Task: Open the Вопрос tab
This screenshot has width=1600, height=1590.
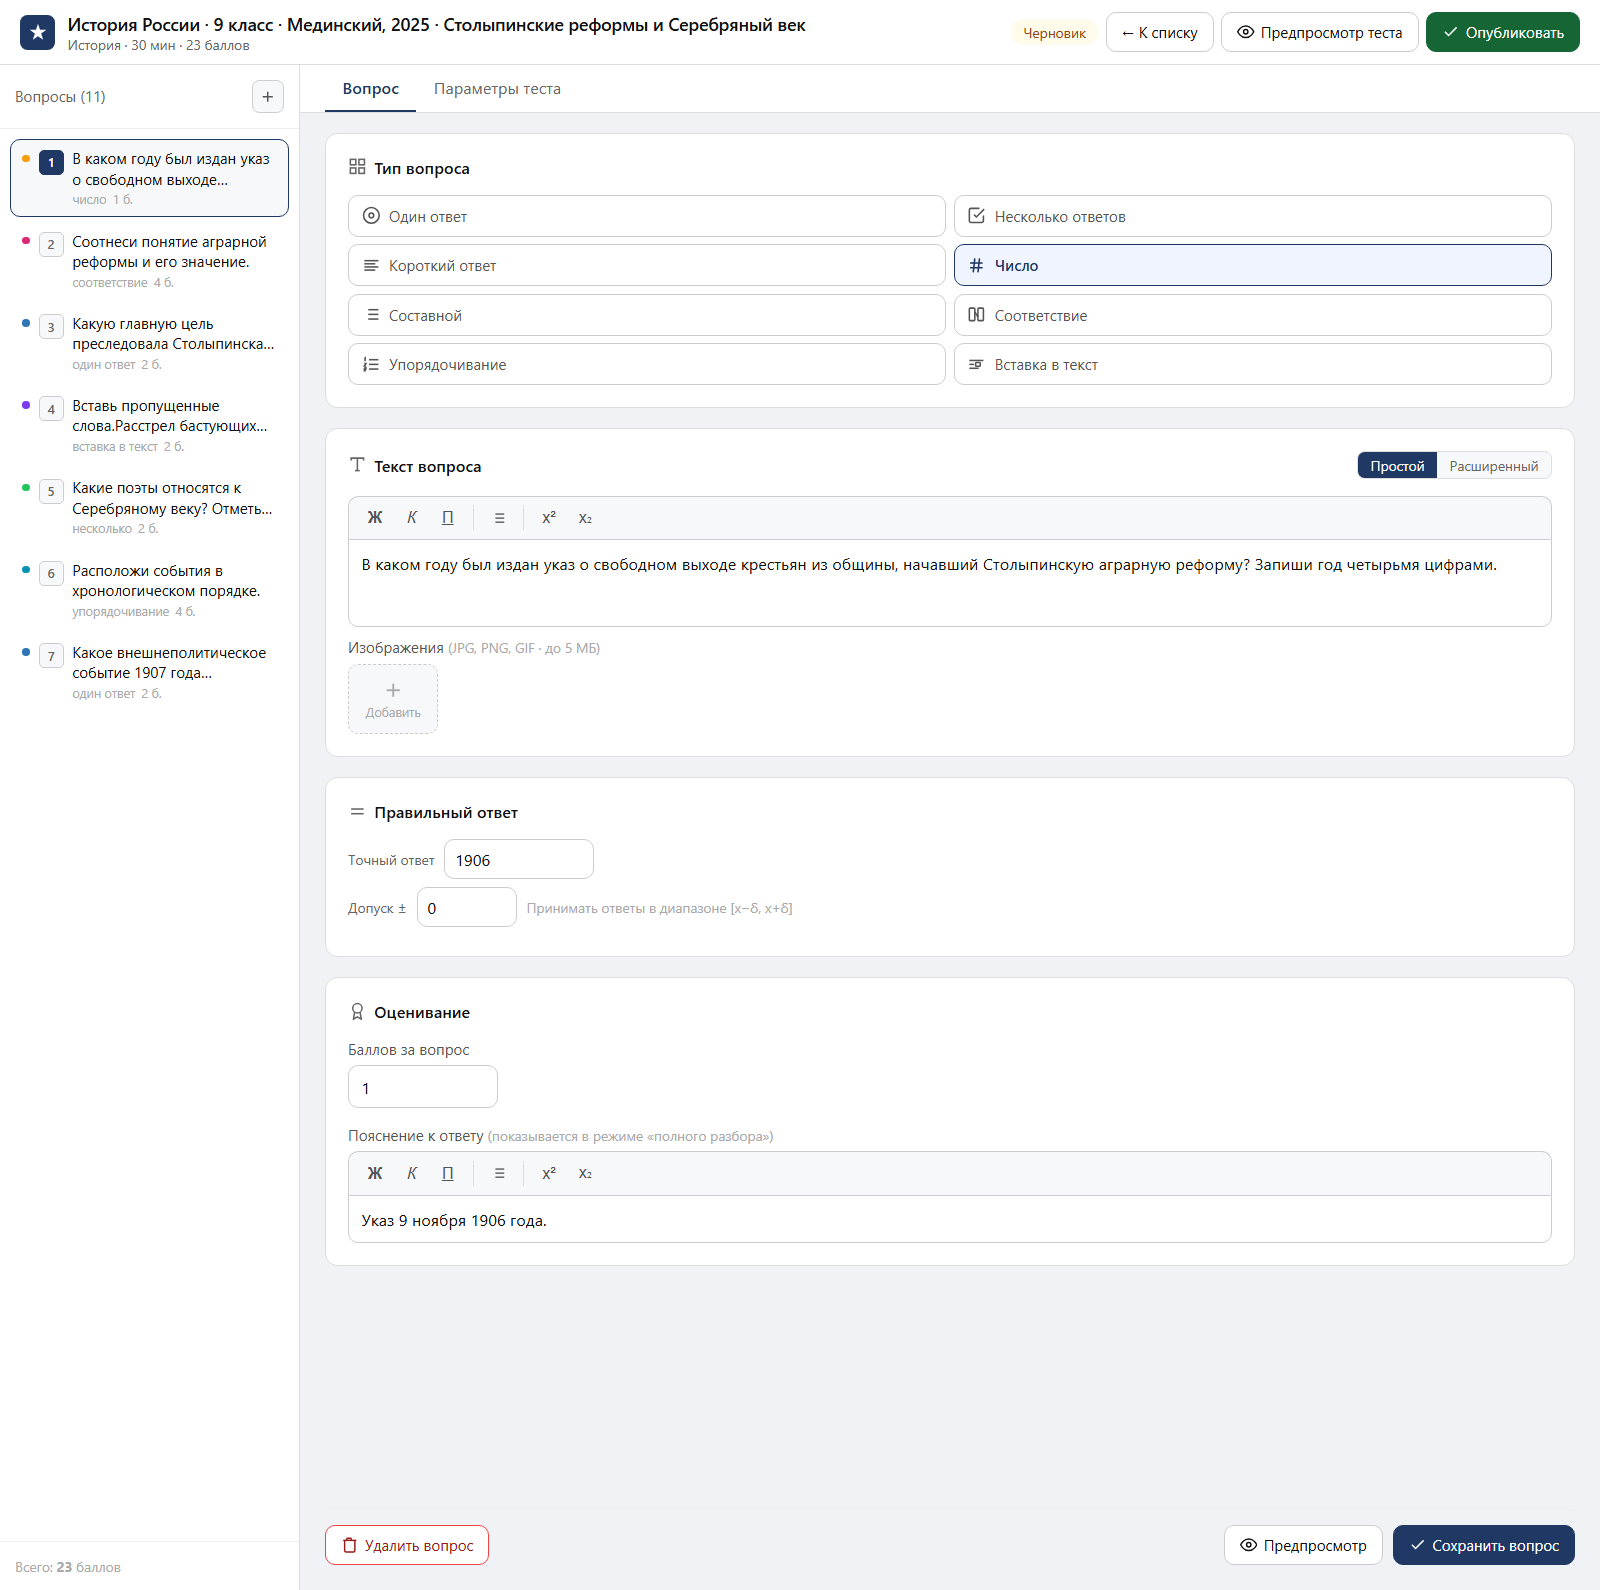Action: (371, 89)
